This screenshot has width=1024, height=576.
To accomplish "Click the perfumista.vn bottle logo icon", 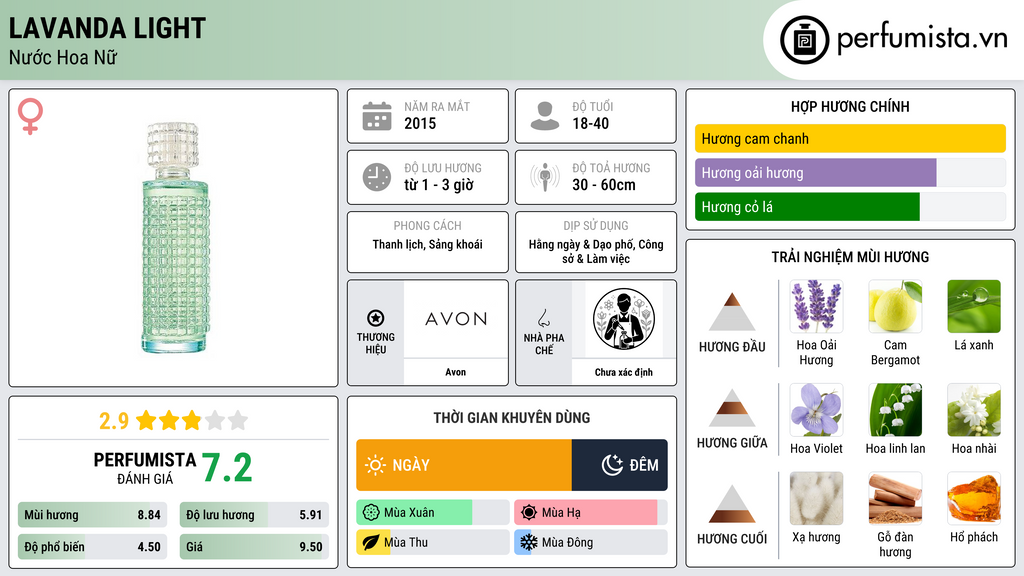I will point(804,40).
